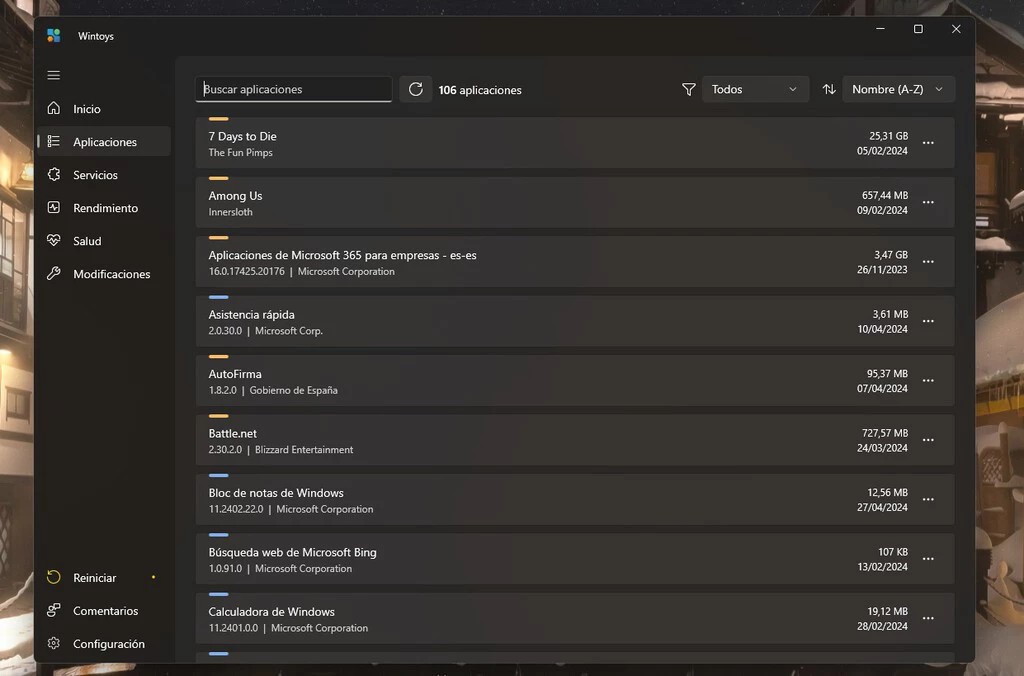Select Bloc de notas de Windows

click(x=575, y=500)
